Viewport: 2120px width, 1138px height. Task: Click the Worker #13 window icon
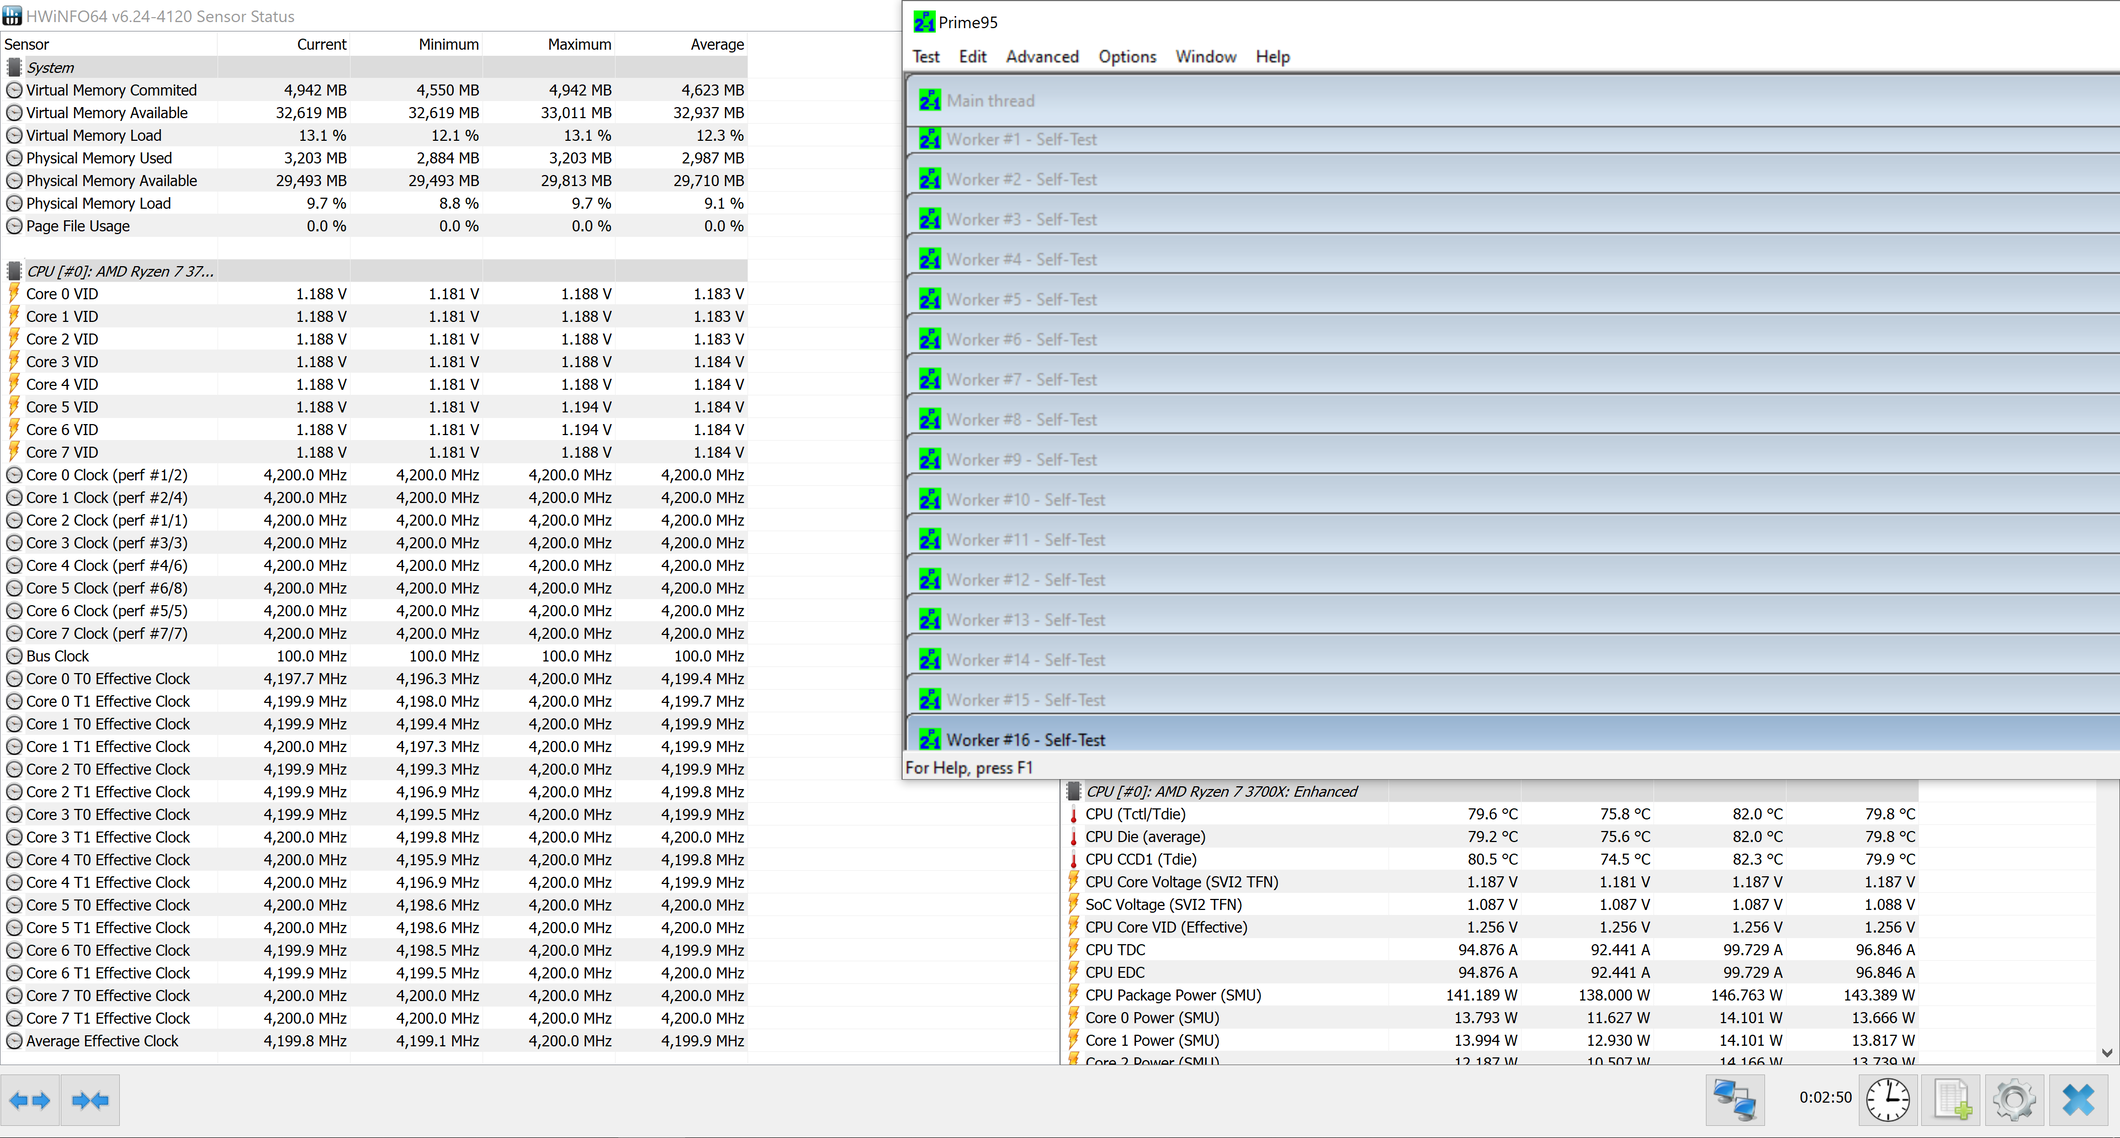pyautogui.click(x=930, y=619)
